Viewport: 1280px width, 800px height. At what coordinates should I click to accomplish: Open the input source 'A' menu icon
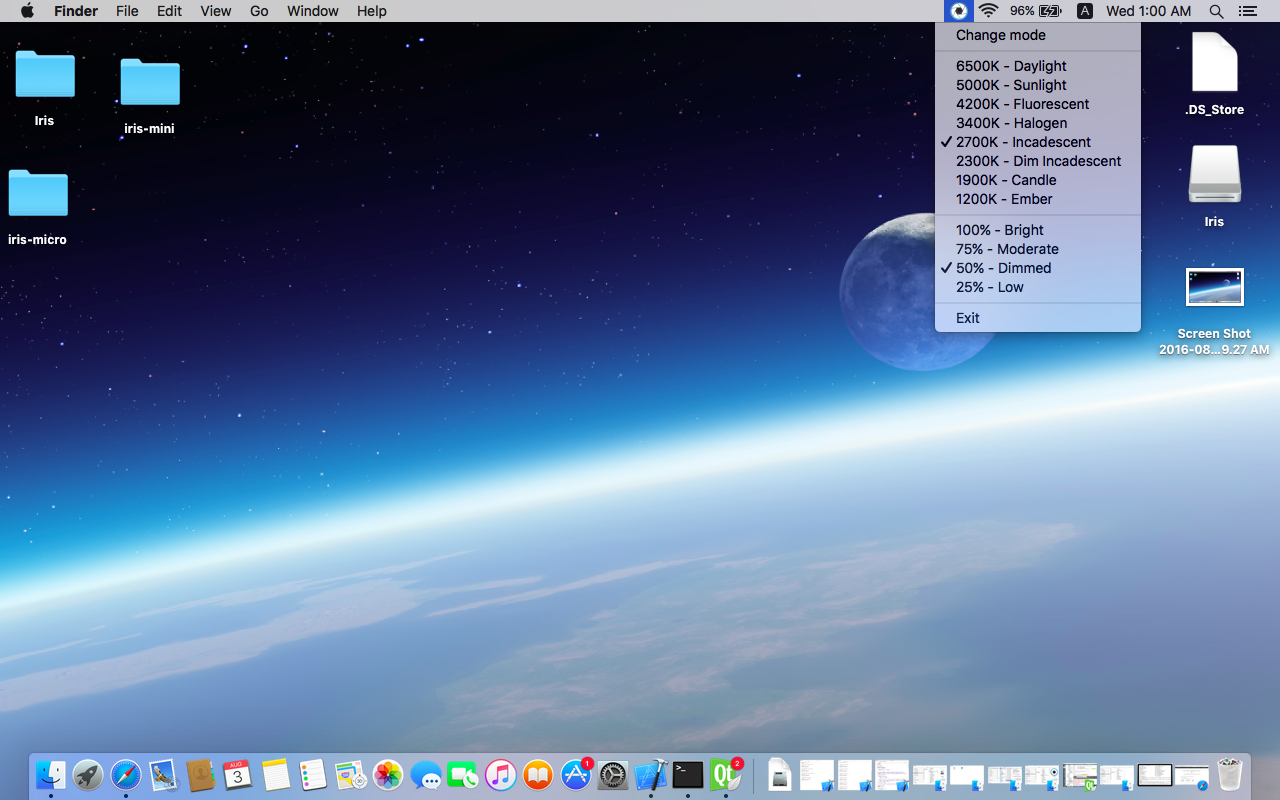1085,11
